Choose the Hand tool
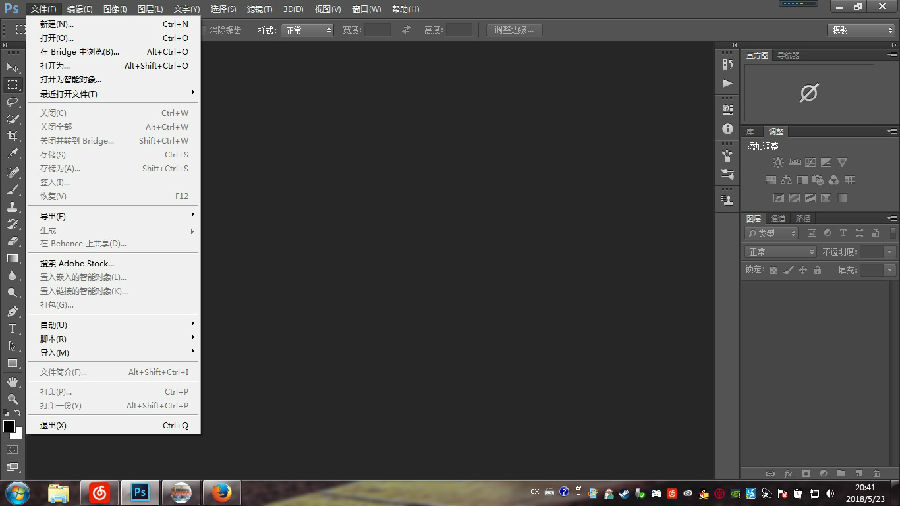Image resolution: width=900 pixels, height=506 pixels. coord(13,382)
